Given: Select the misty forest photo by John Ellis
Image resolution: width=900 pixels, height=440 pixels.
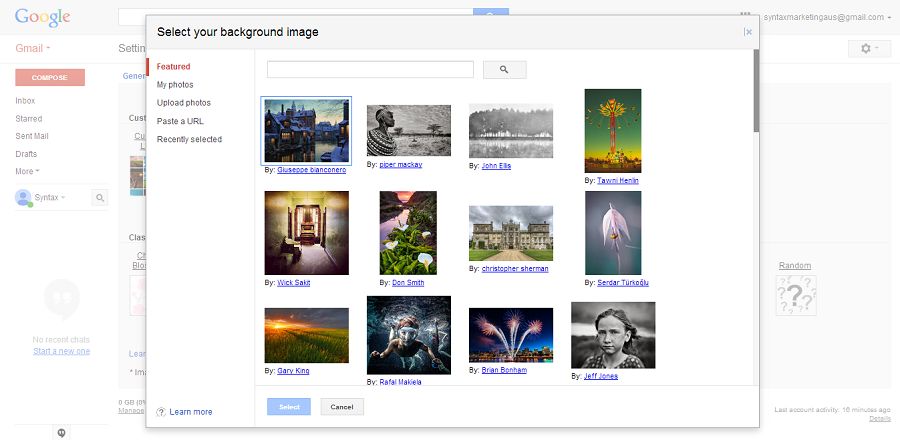Looking at the screenshot, I should pyautogui.click(x=511, y=131).
